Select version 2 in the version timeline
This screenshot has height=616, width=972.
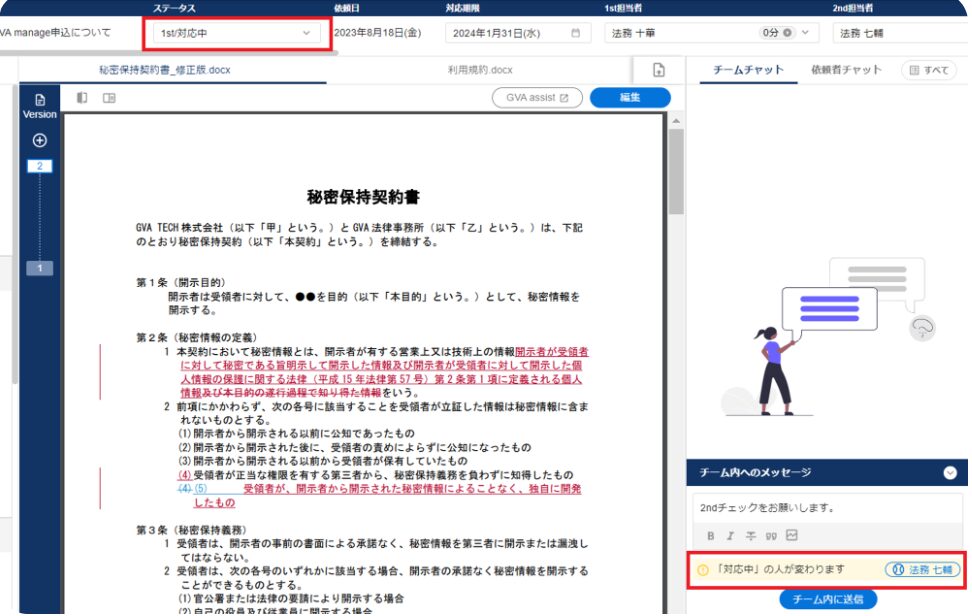[40, 166]
